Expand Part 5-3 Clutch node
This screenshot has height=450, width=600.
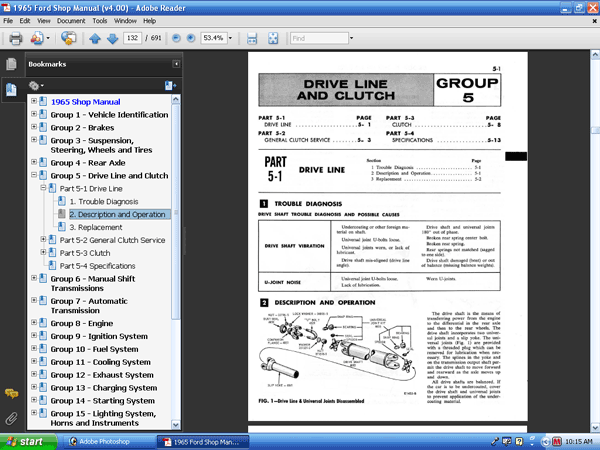coord(43,252)
